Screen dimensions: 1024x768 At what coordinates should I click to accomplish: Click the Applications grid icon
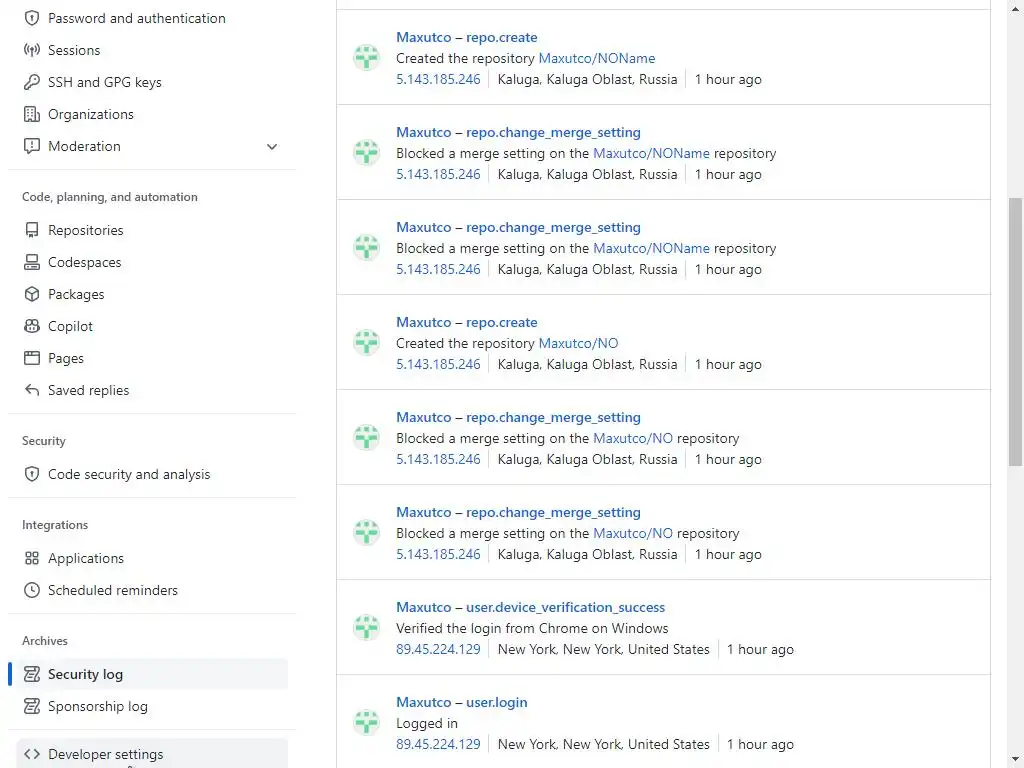coord(32,558)
